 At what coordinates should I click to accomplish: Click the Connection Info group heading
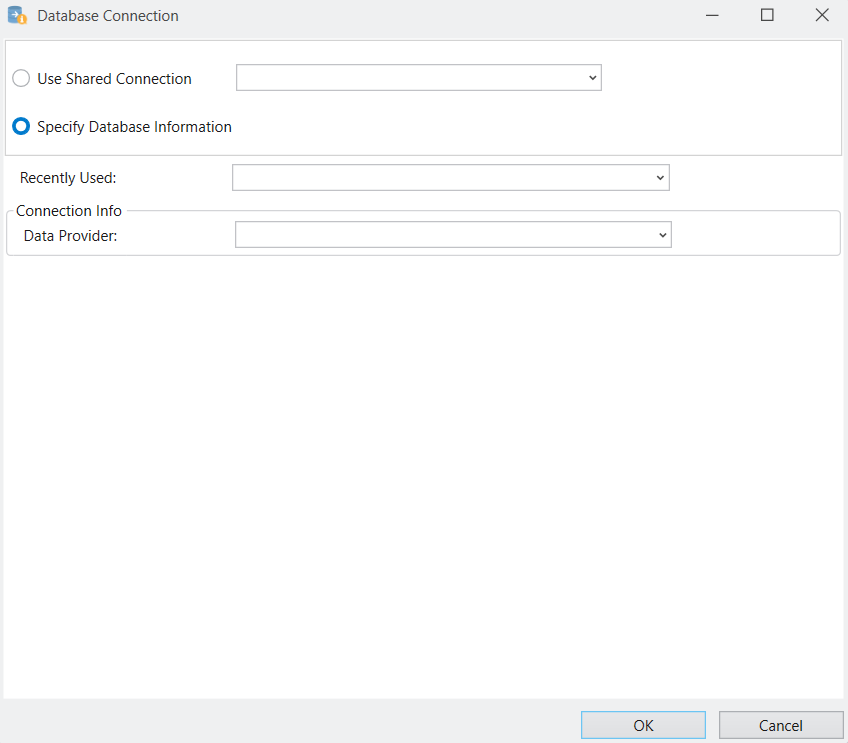69,211
